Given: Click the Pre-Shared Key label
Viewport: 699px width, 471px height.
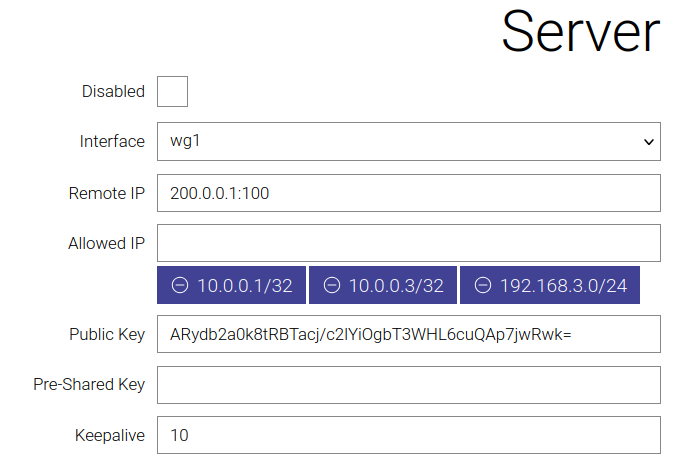Looking at the screenshot, I should 89,385.
